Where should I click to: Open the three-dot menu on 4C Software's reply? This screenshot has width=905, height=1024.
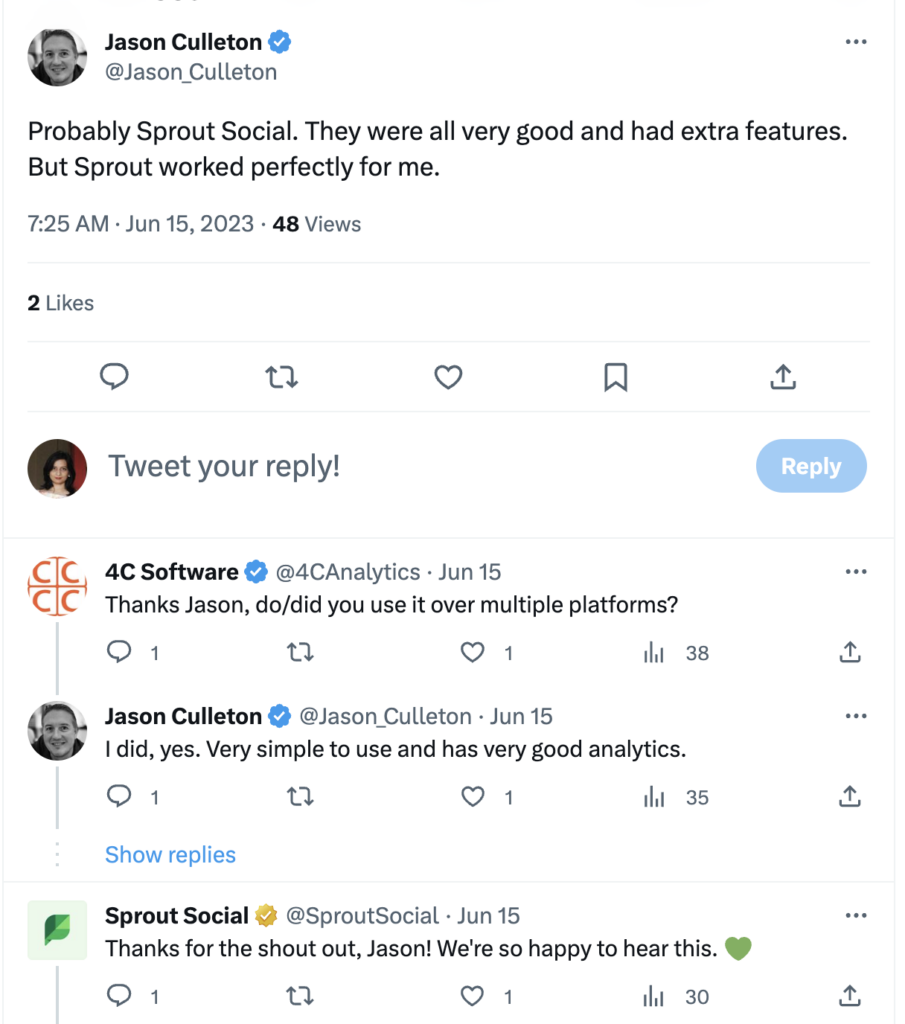856,572
